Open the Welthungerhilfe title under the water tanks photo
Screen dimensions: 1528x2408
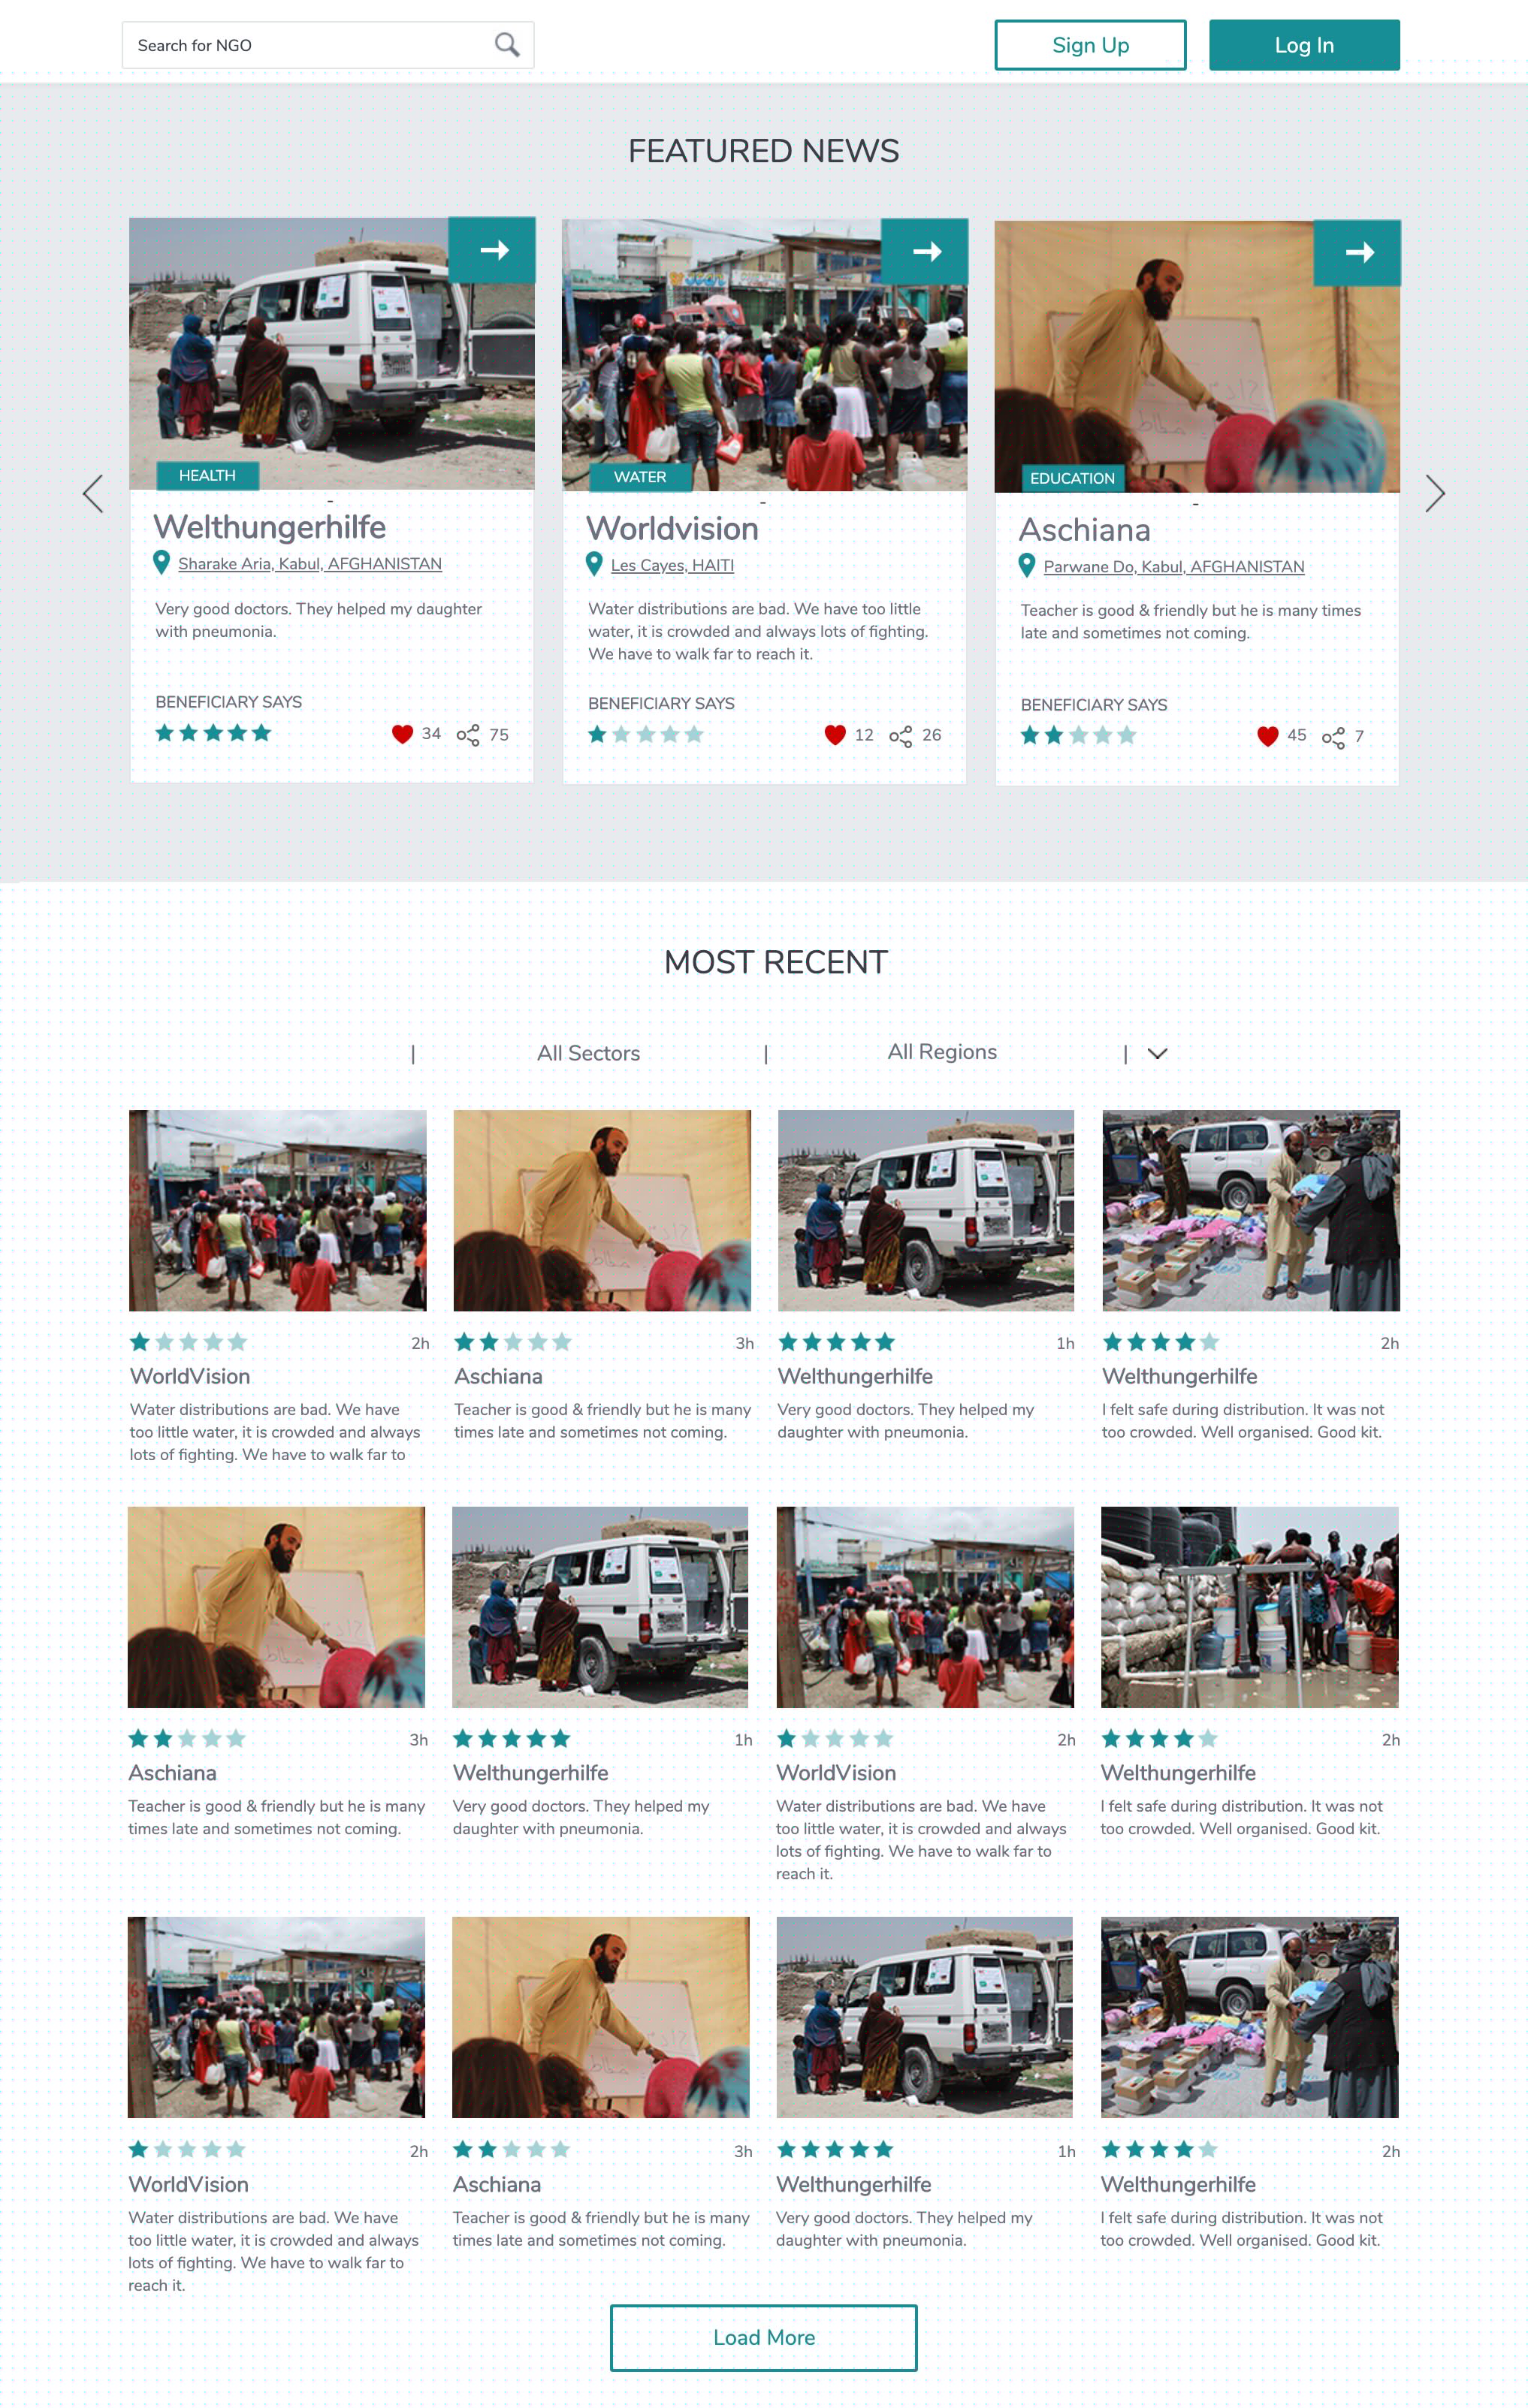[x=1178, y=1773]
